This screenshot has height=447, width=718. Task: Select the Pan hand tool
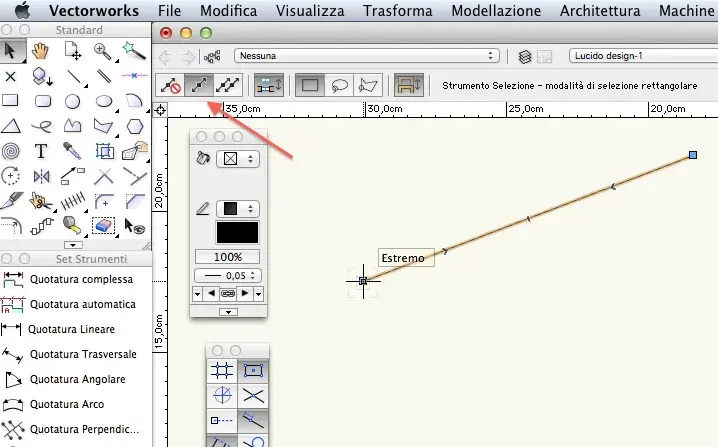[x=41, y=50]
